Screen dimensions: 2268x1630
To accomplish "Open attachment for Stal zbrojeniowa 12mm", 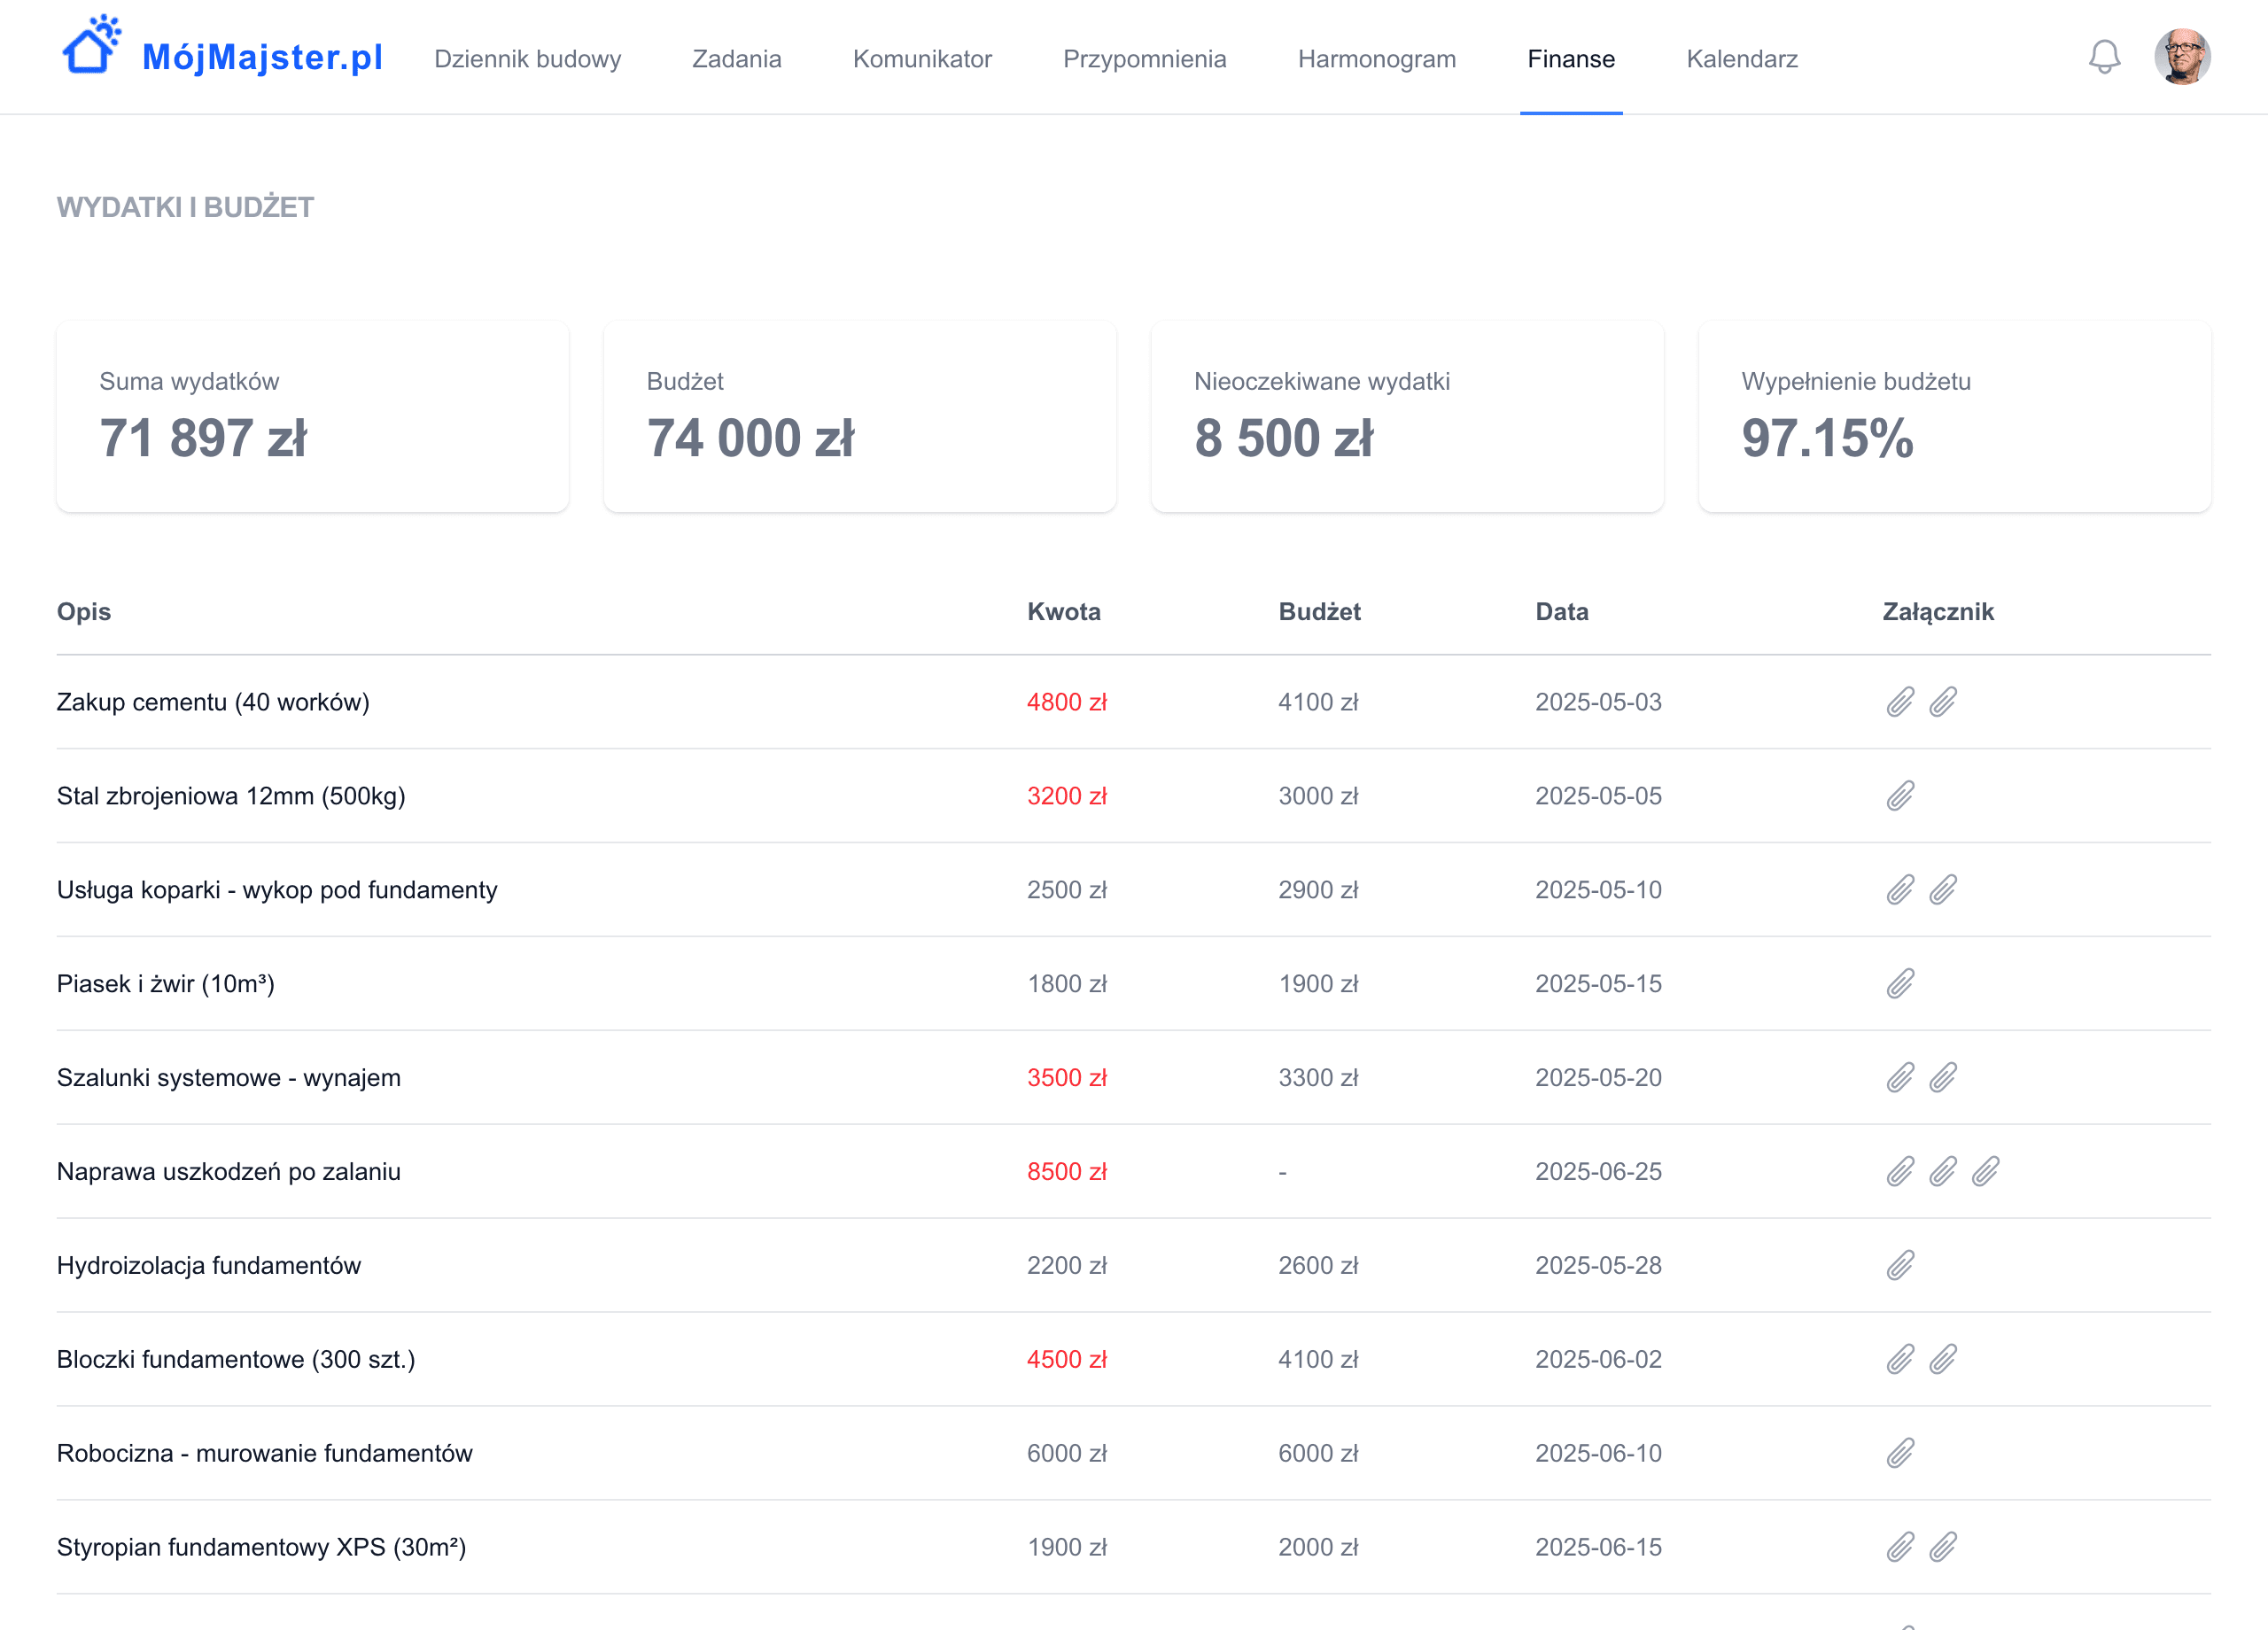I will [1900, 796].
